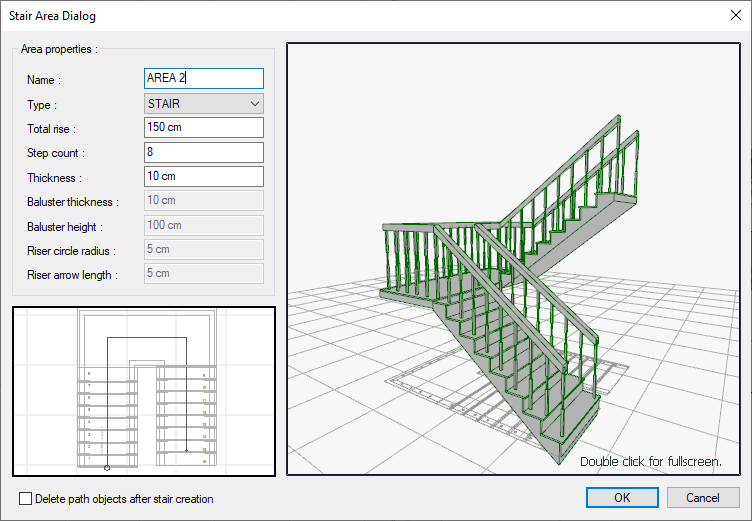Click the path start circle in the plan view
752x521 pixels.
[107, 467]
